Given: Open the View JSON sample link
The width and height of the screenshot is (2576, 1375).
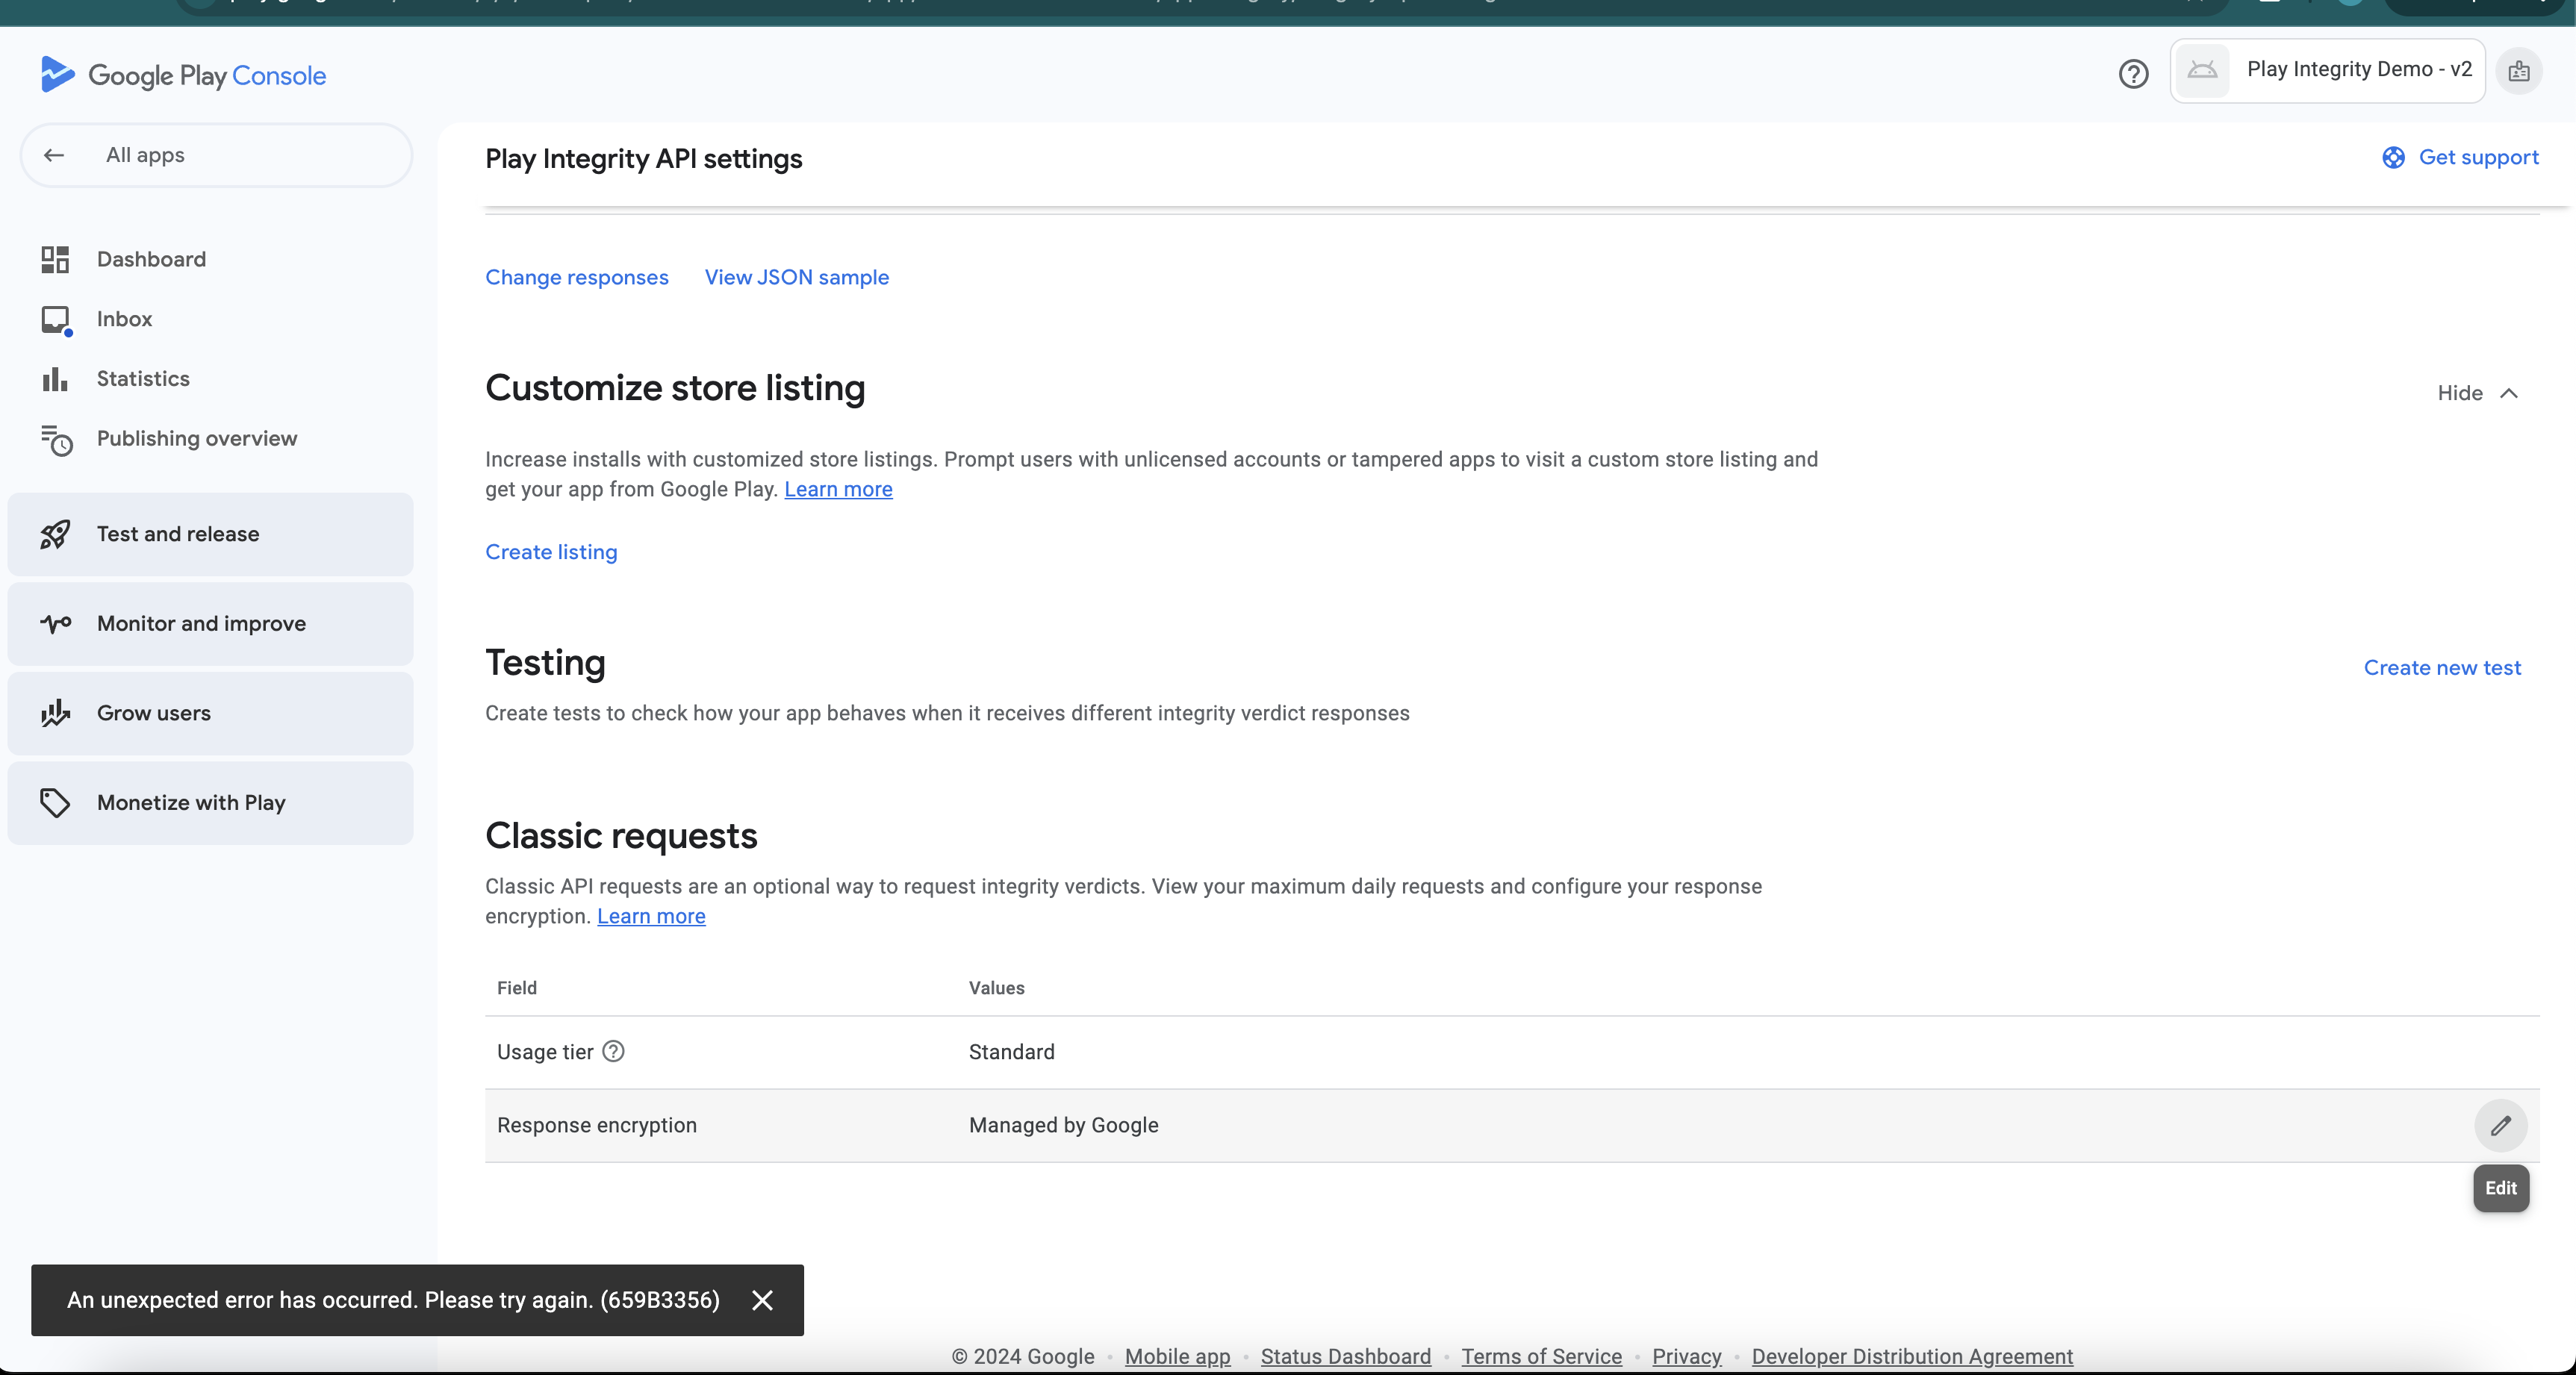Looking at the screenshot, I should 796,277.
